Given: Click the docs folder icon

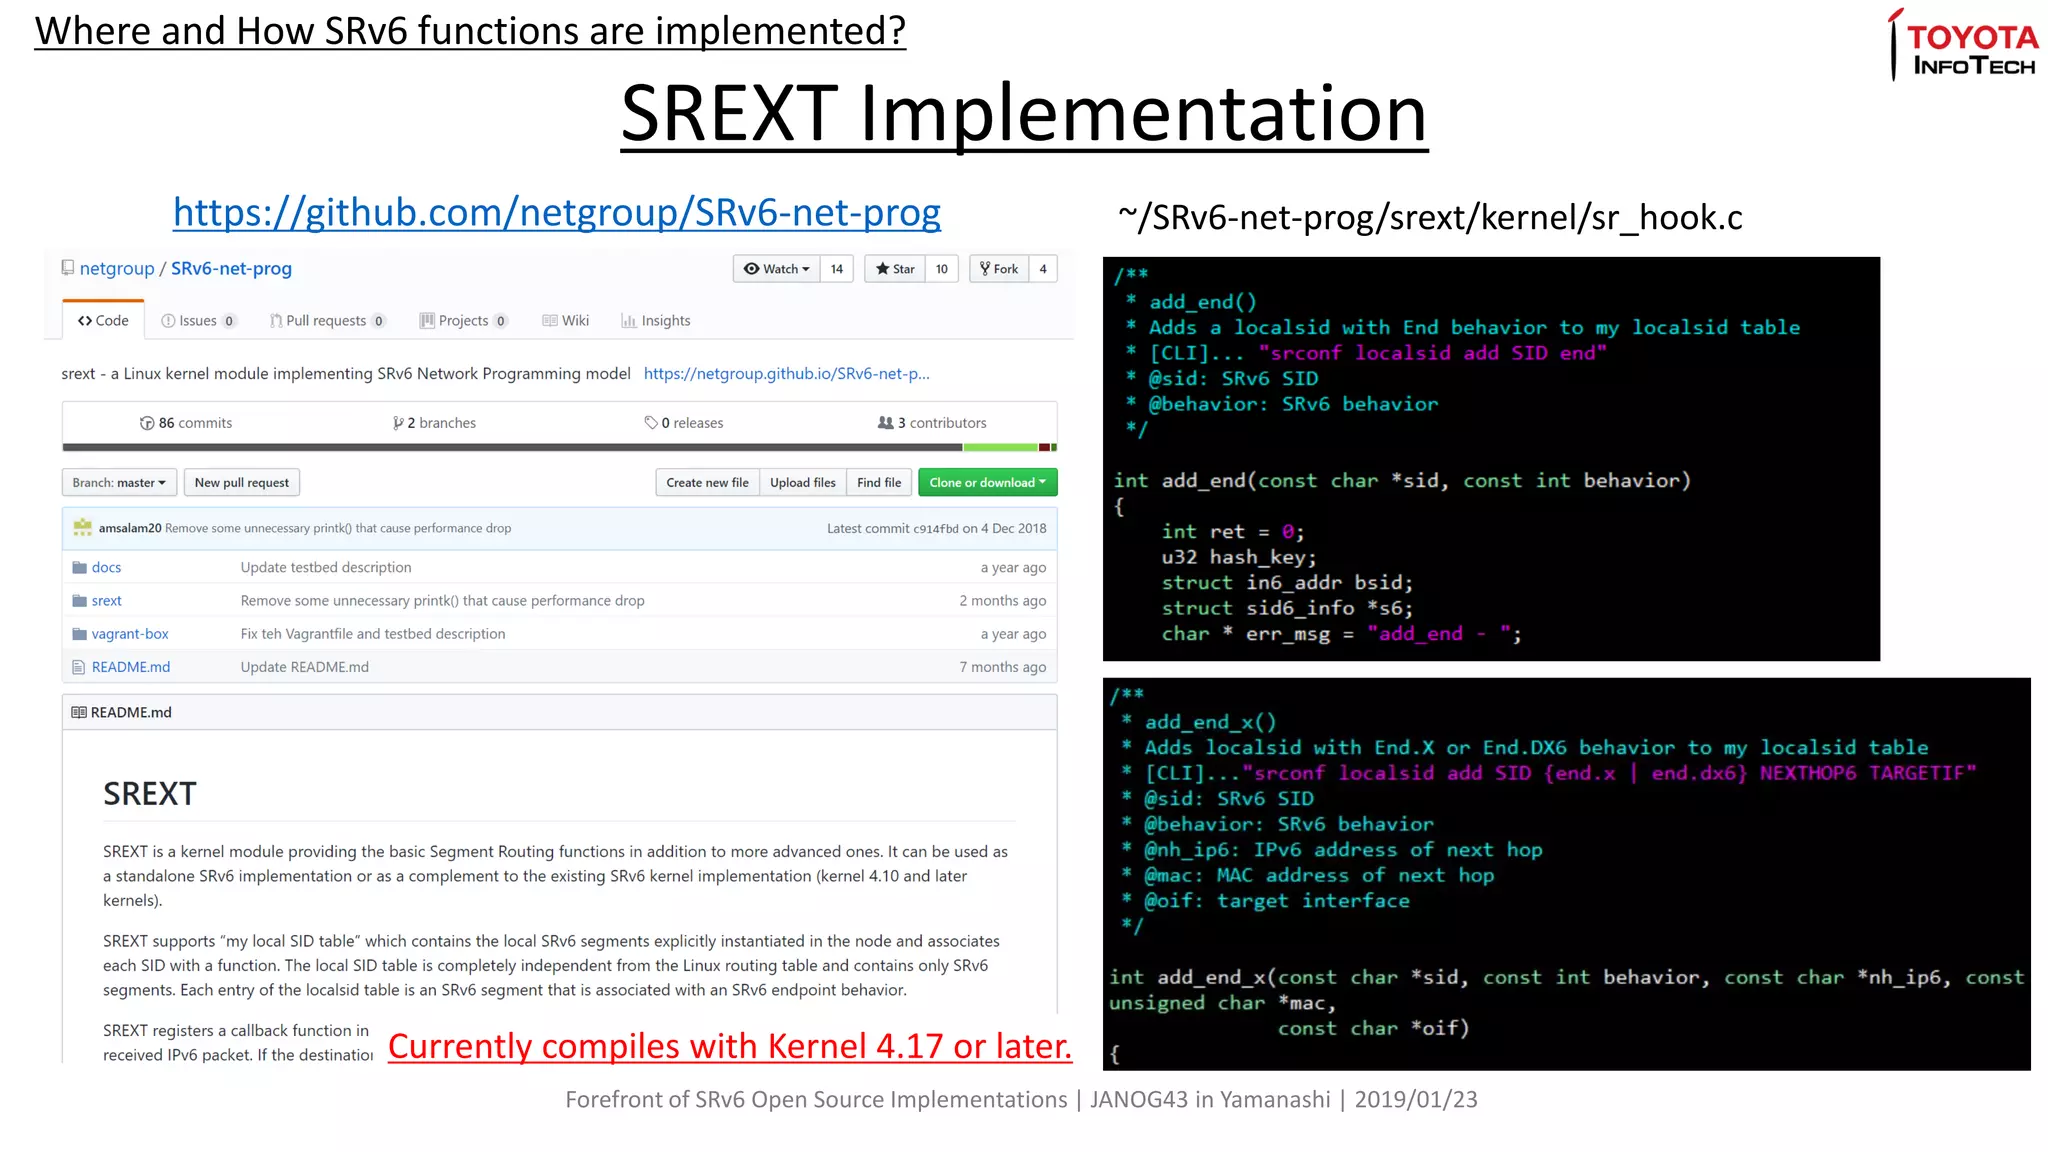Looking at the screenshot, I should 79,567.
